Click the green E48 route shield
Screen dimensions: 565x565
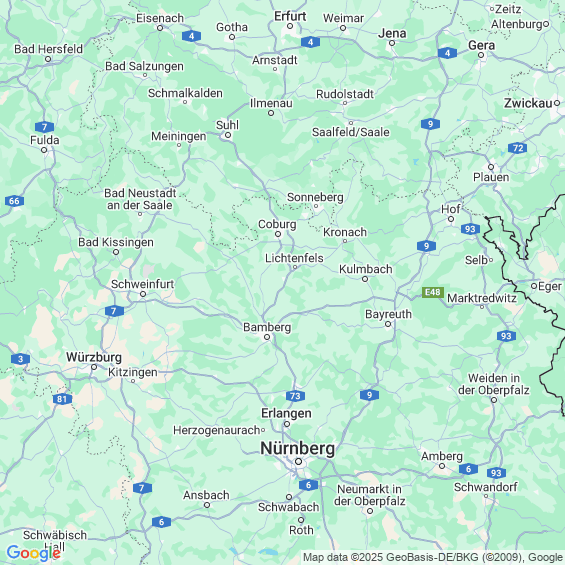pos(433,292)
